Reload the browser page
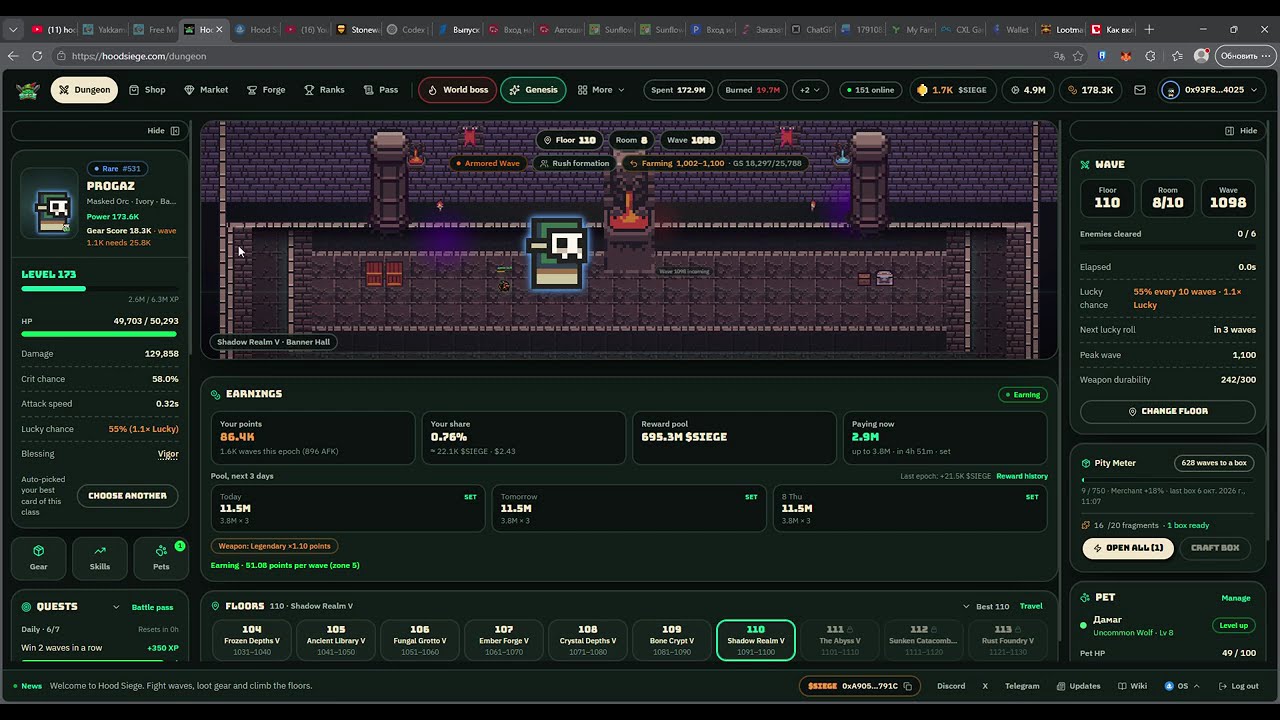 (x=37, y=56)
